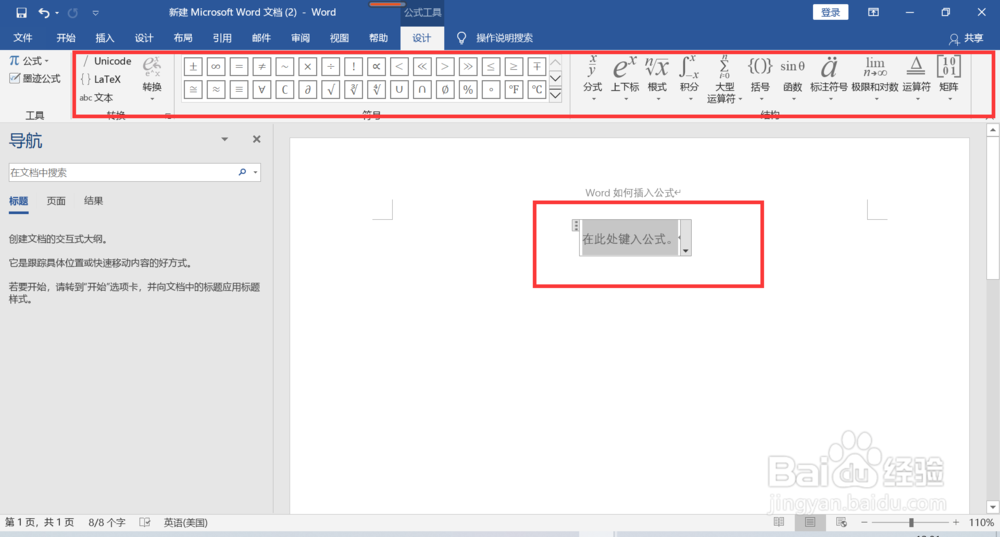This screenshot has width=1000, height=537.
Task: Open the Operator structure dropdown
Action: (x=916, y=78)
